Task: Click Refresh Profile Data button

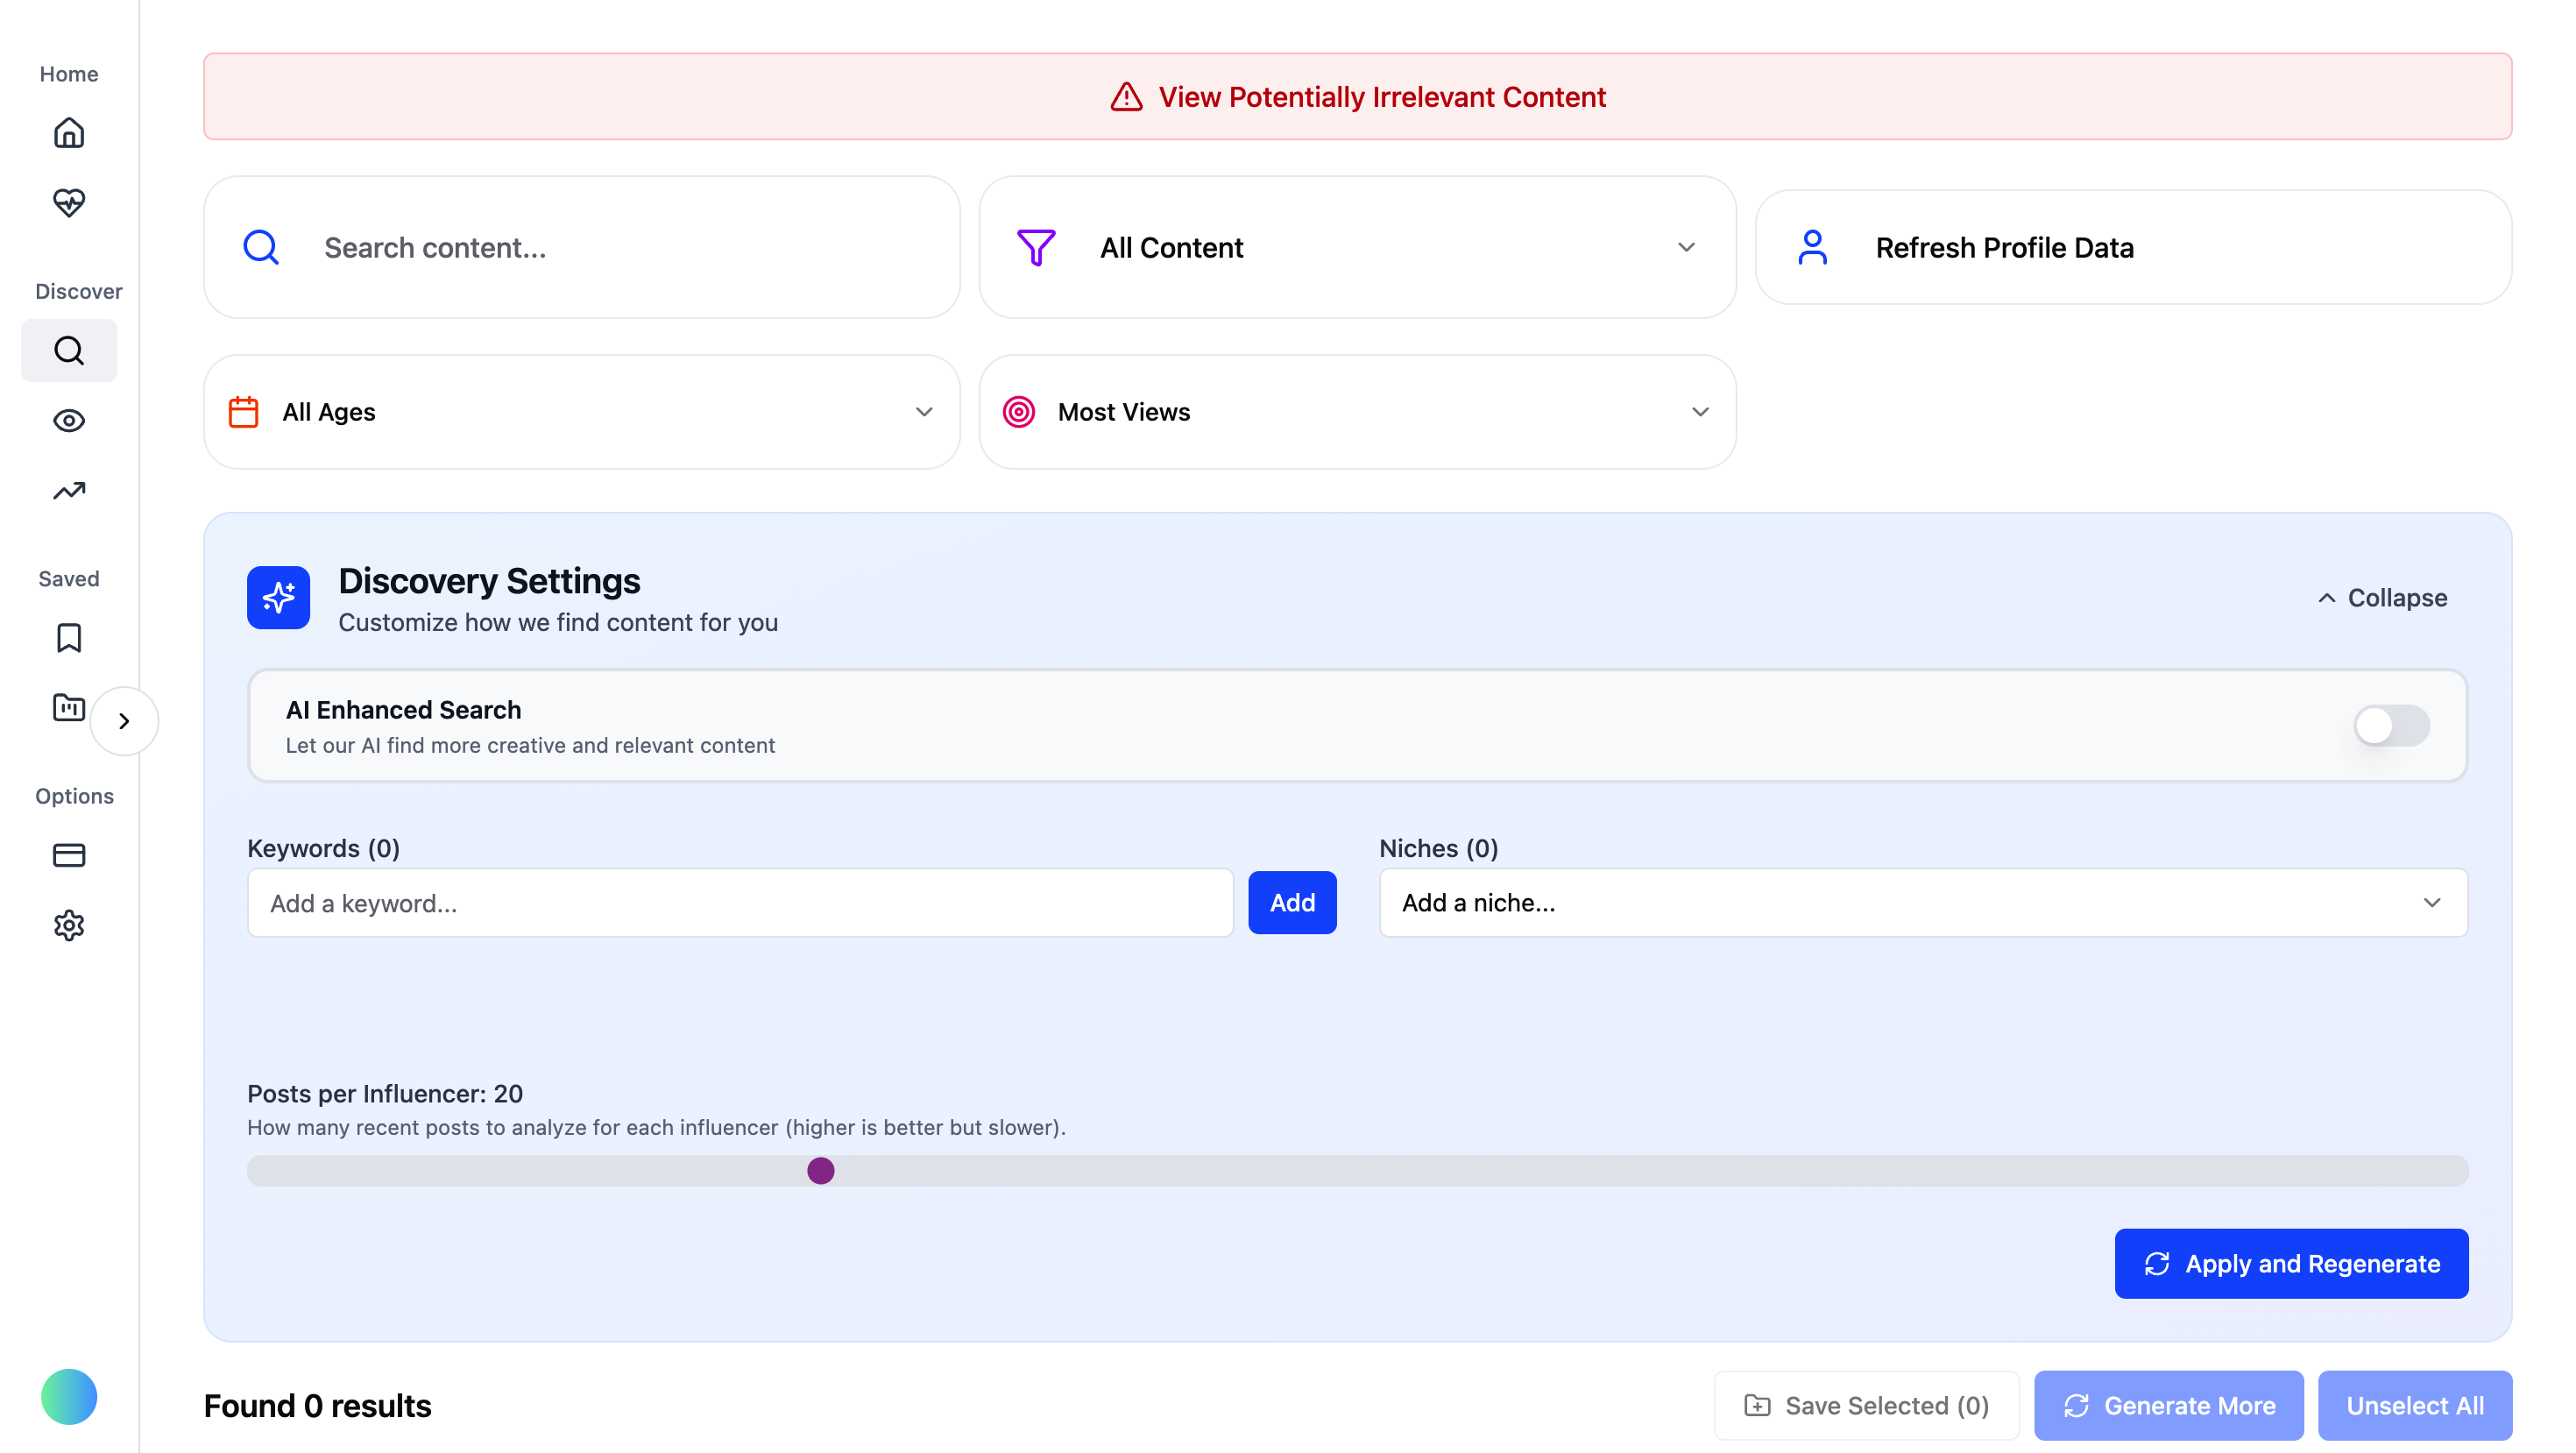Action: click(2133, 247)
